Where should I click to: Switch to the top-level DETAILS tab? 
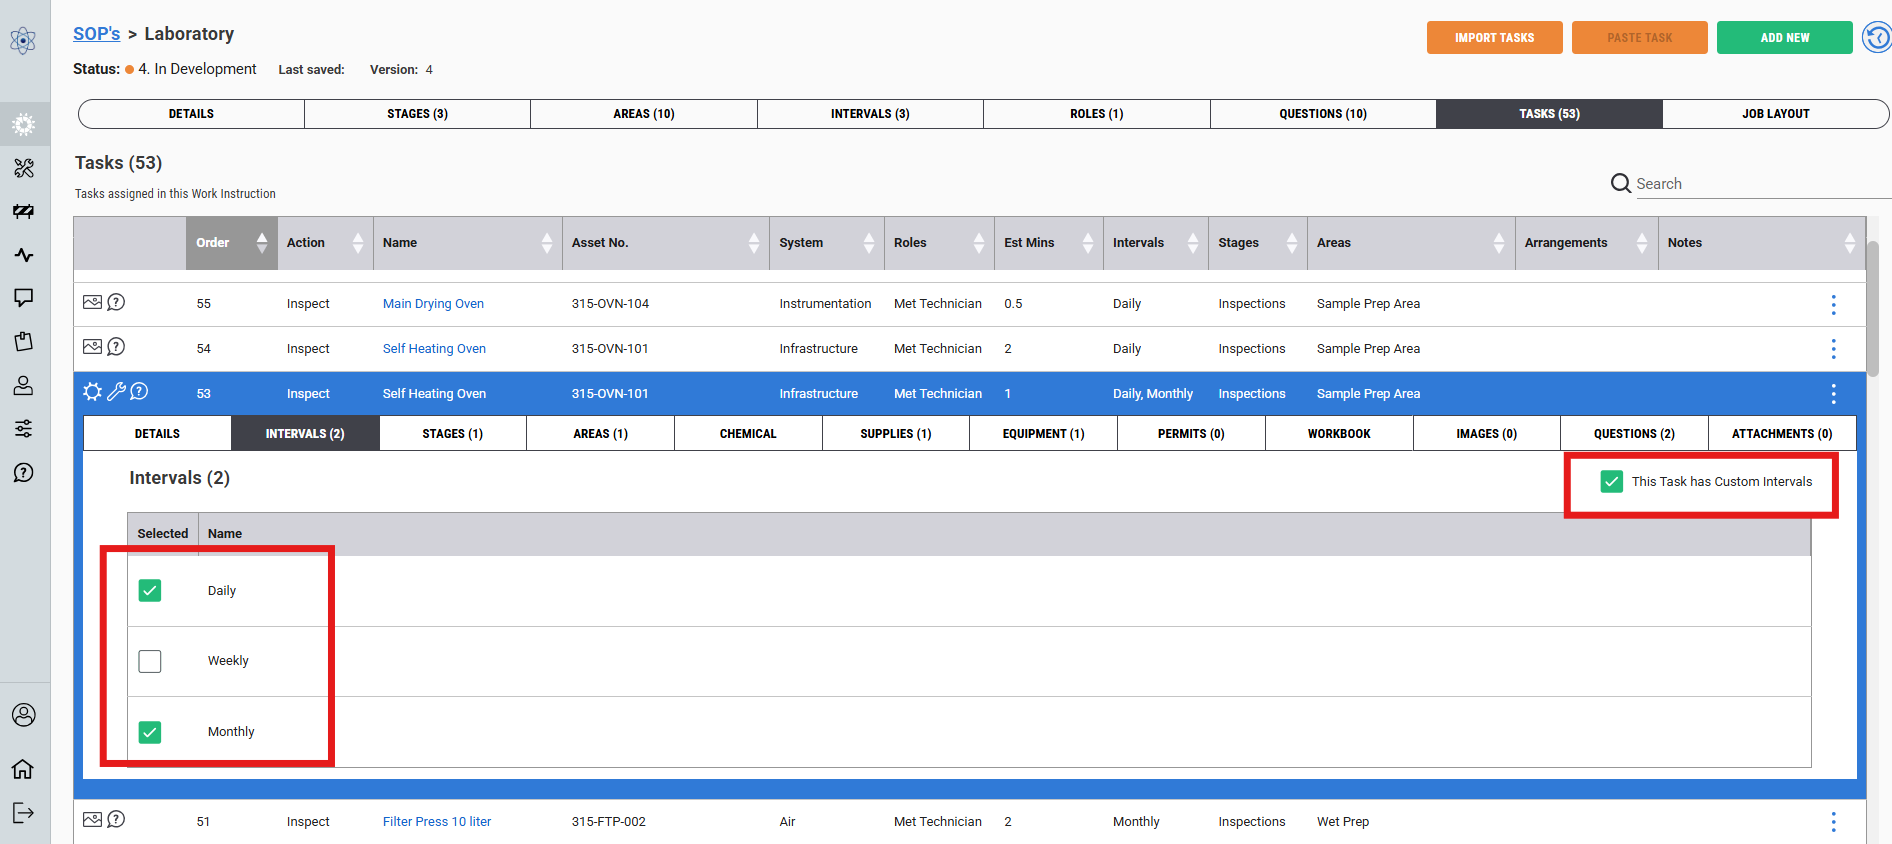click(x=191, y=114)
